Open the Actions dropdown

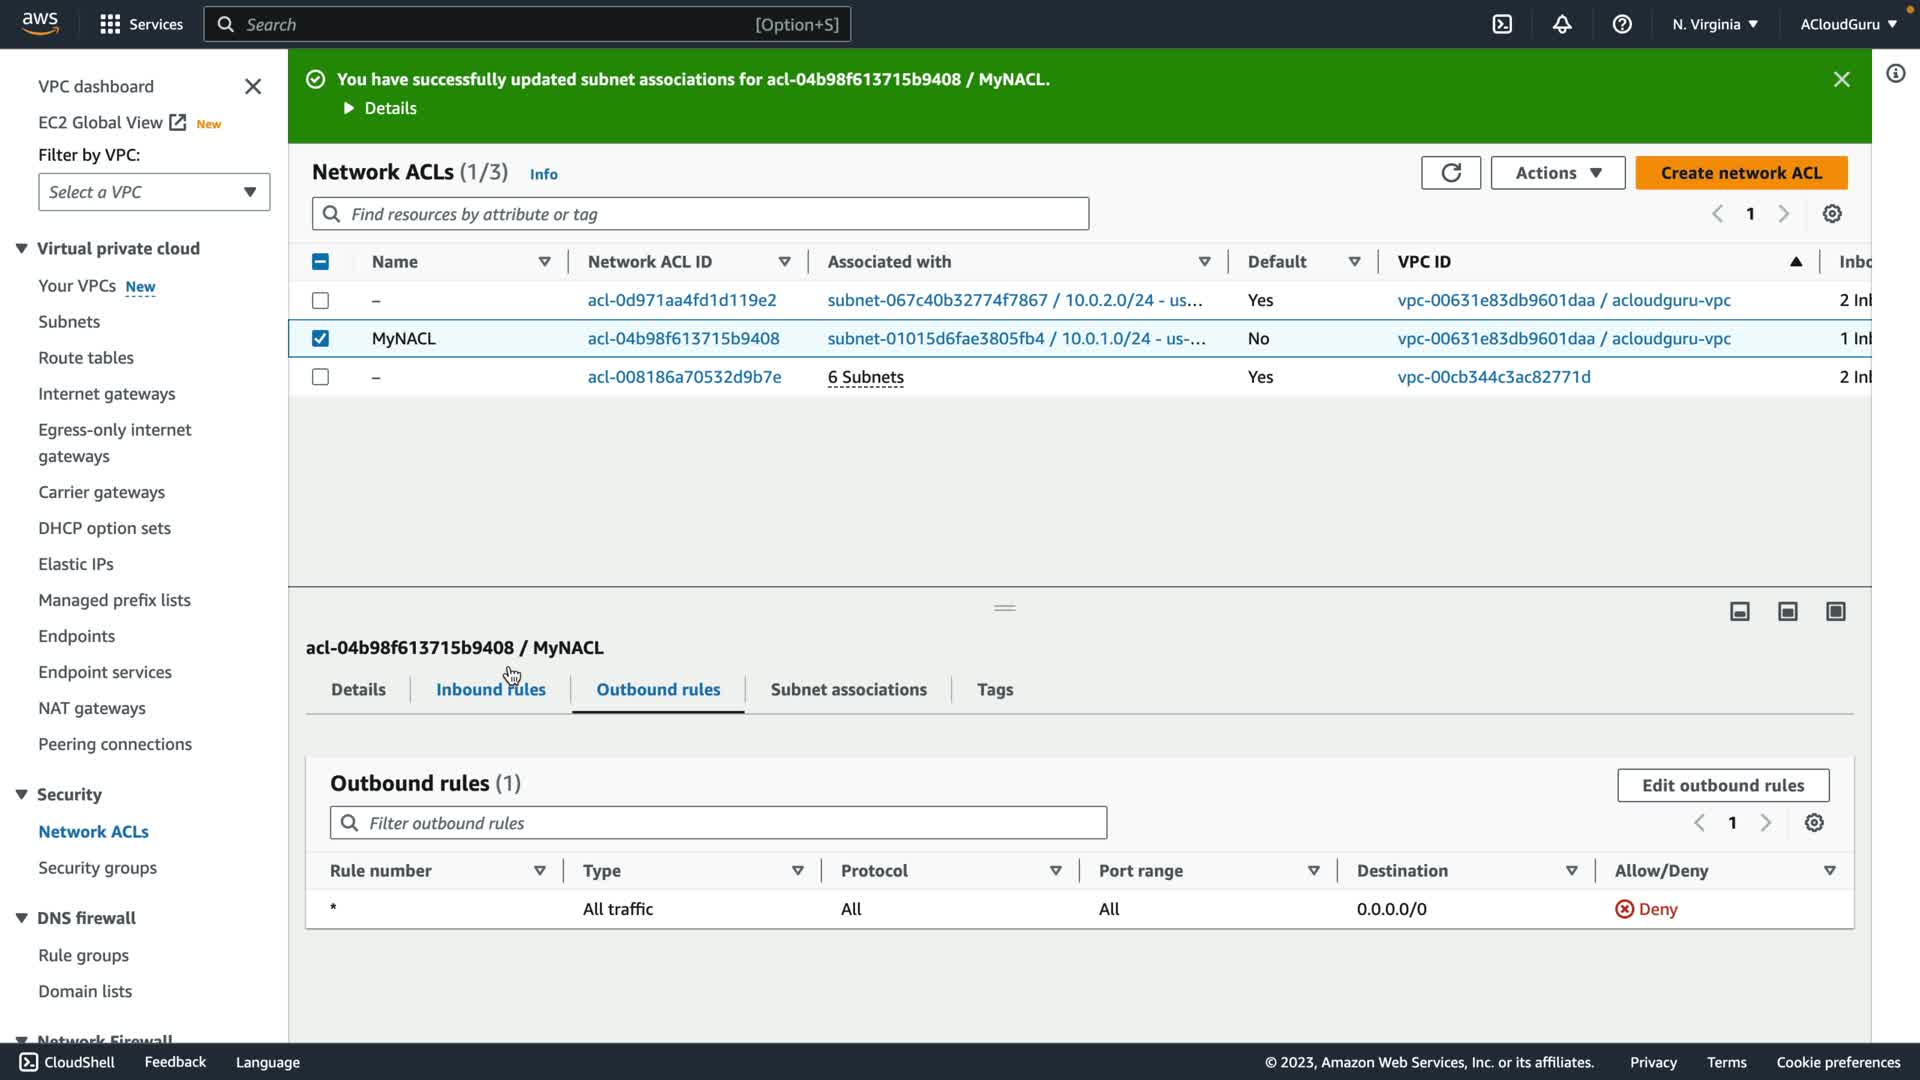click(1557, 173)
